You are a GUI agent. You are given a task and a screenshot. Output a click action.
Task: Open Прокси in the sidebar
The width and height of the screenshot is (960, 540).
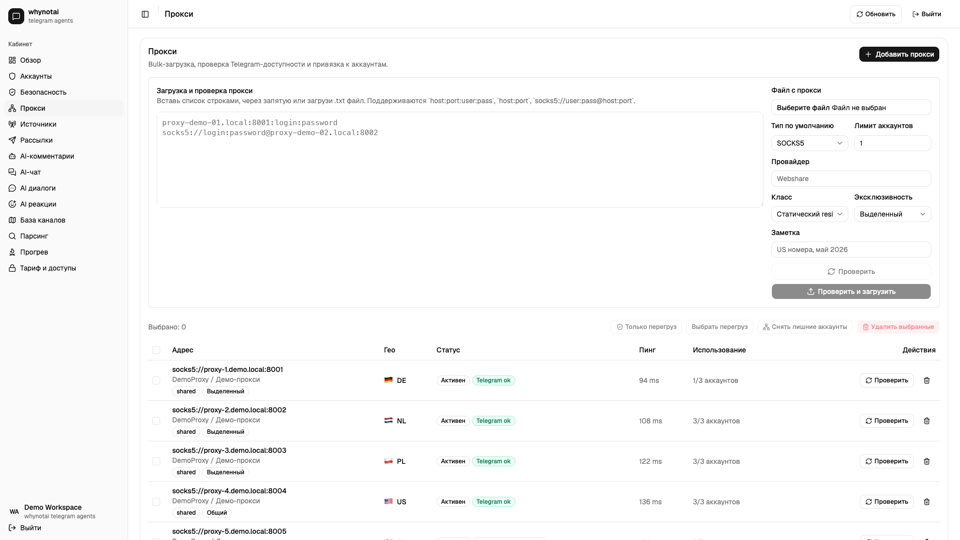click(x=64, y=108)
